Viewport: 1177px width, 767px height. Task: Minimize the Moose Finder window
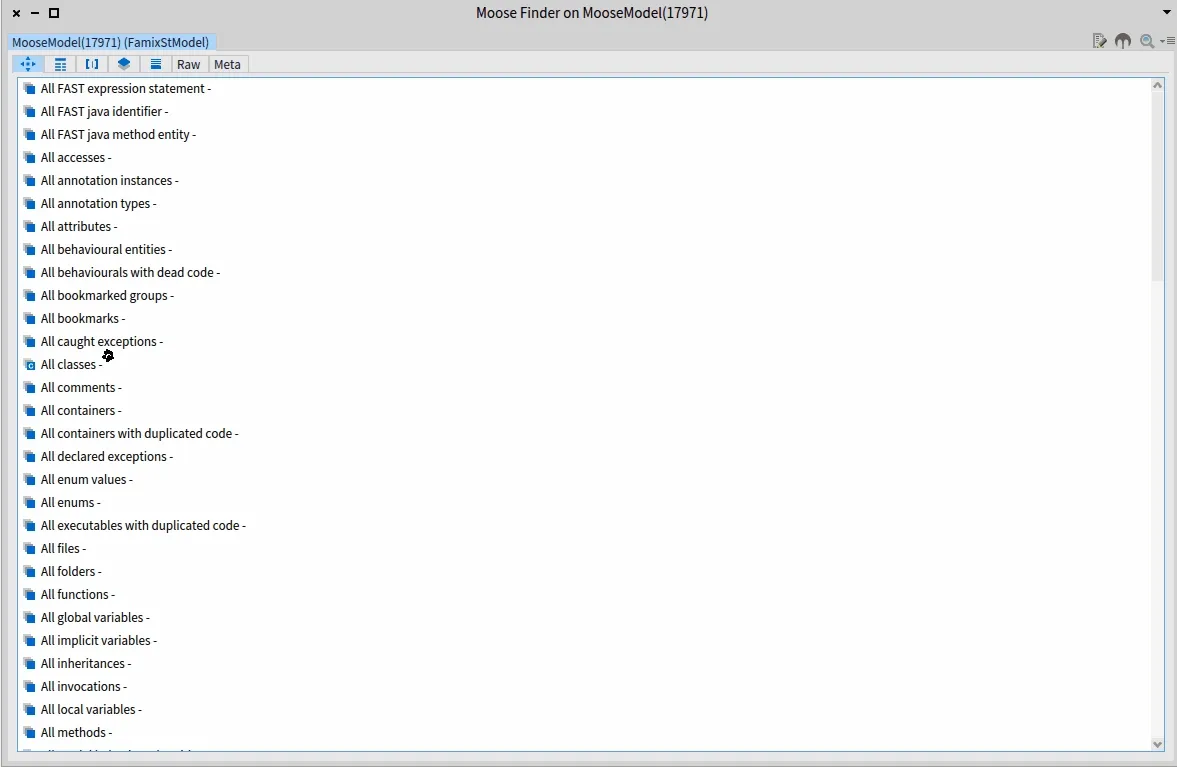coord(35,13)
